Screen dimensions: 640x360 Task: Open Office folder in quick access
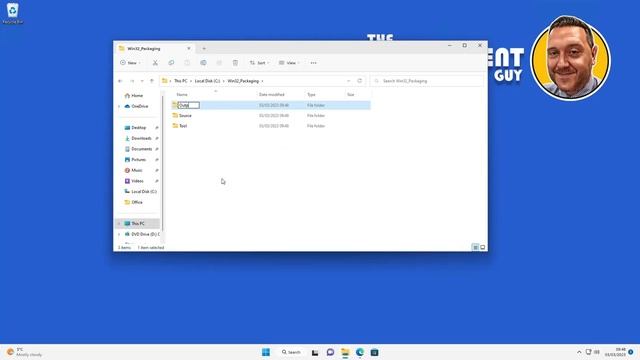coord(137,202)
